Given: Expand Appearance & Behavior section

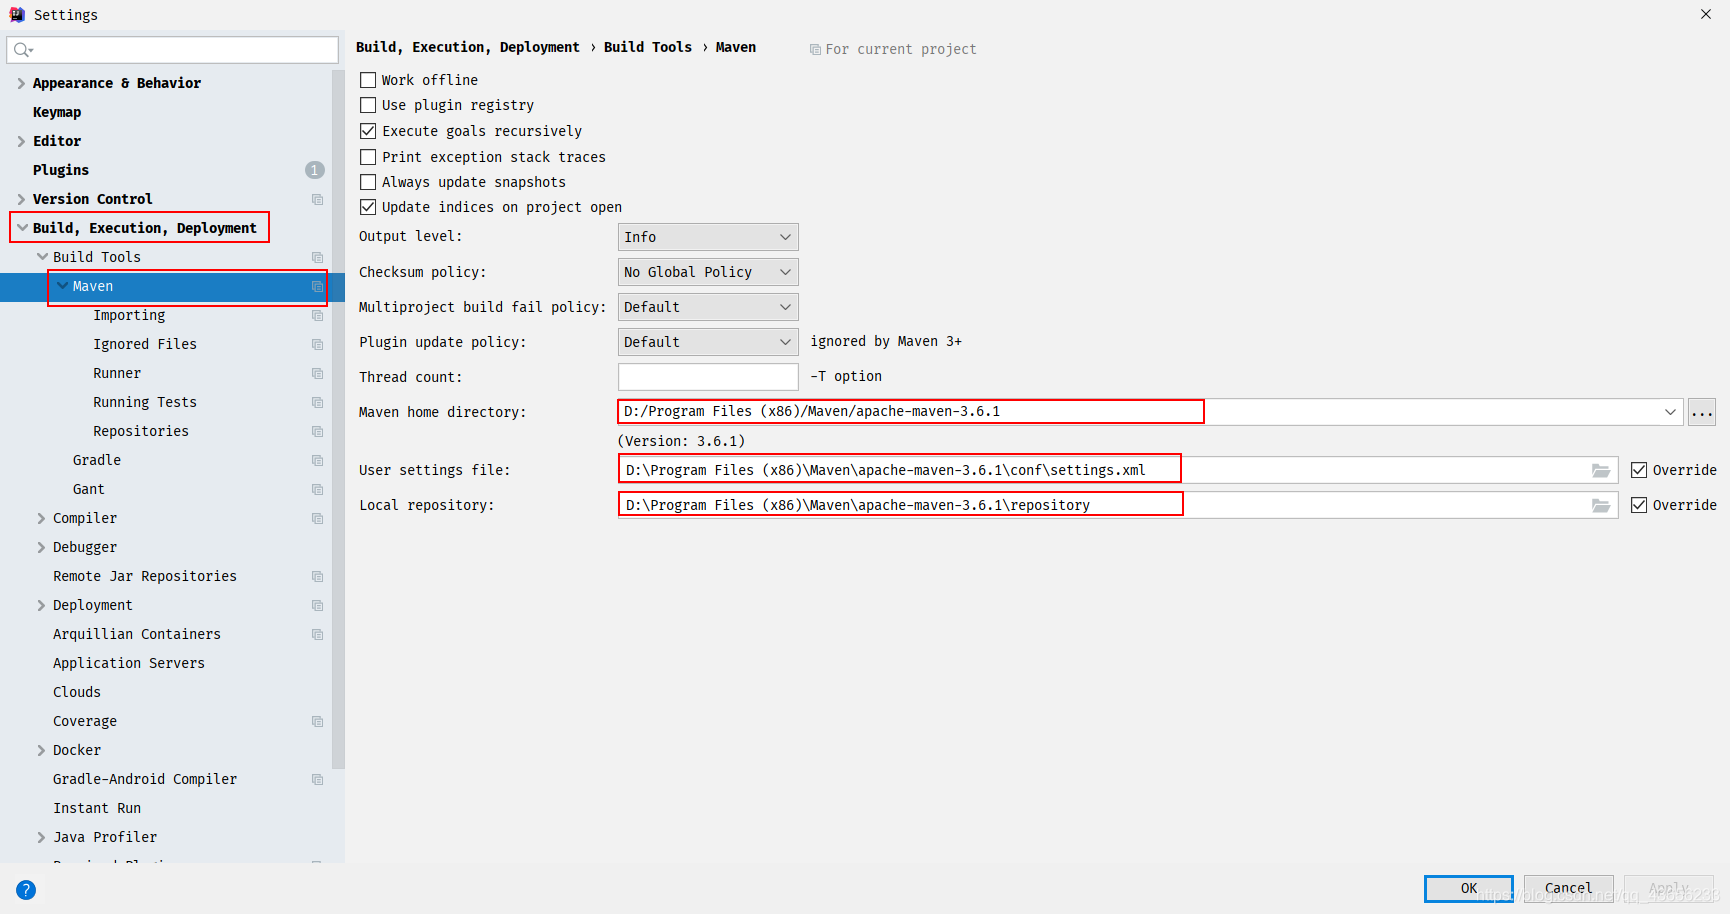Looking at the screenshot, I should 21,83.
